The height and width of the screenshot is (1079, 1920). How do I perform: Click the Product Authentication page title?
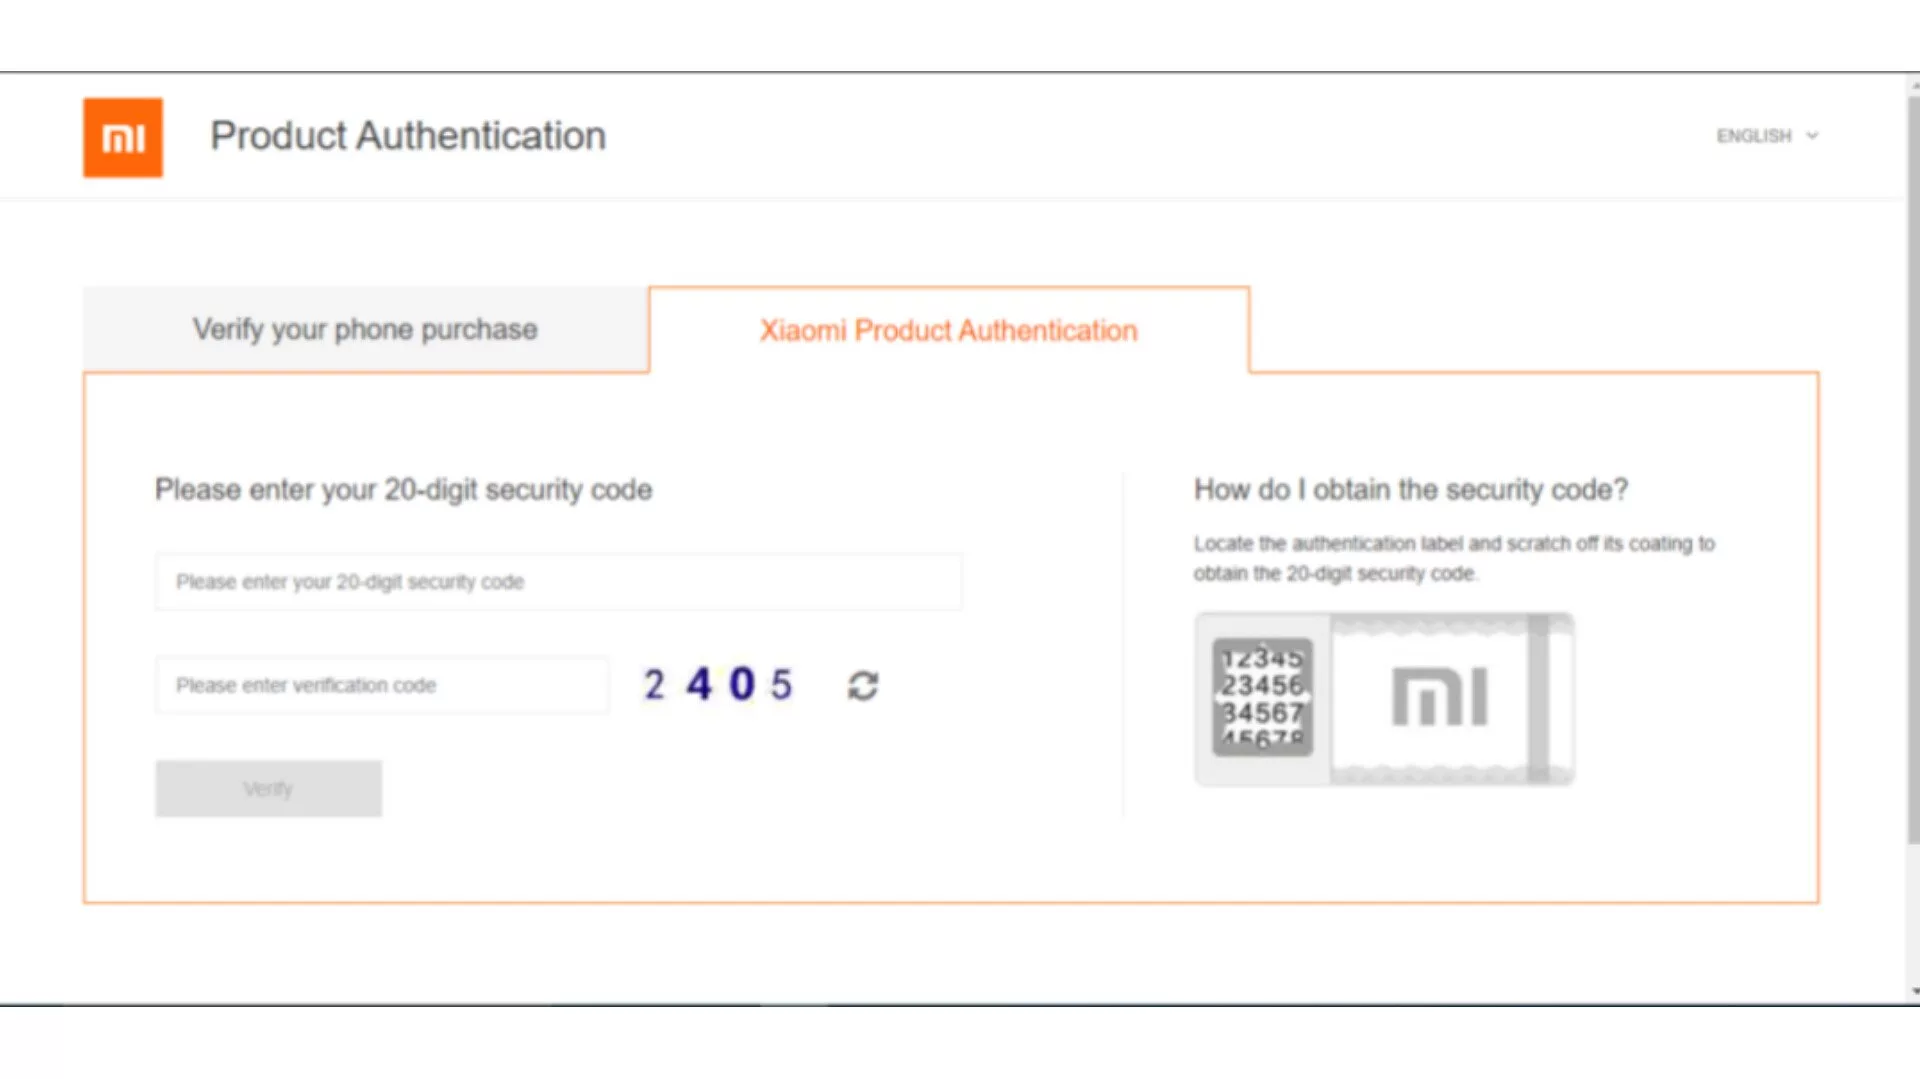click(x=408, y=136)
